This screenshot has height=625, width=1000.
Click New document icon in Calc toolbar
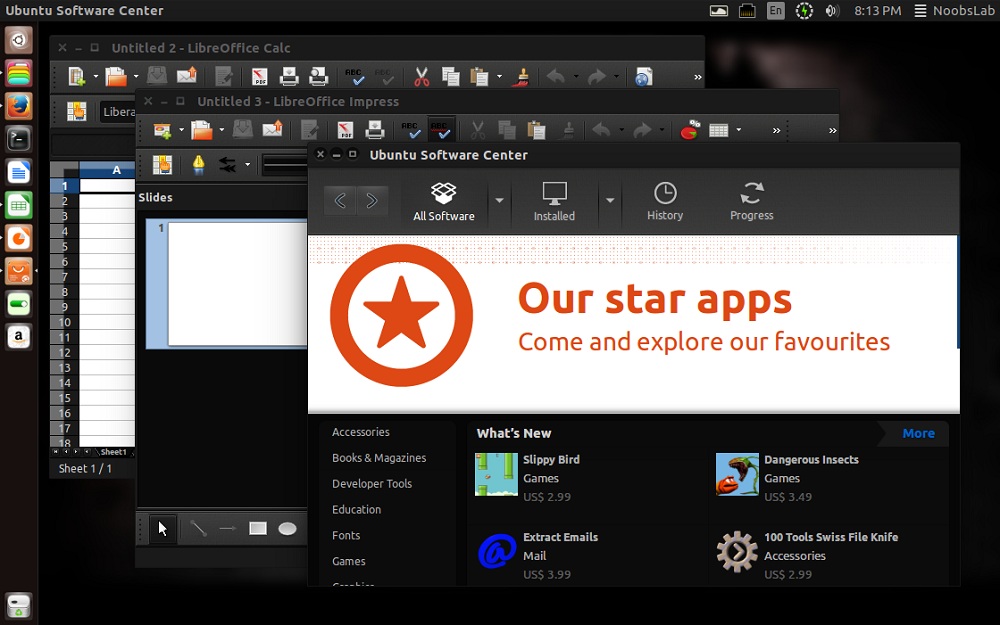(x=77, y=77)
